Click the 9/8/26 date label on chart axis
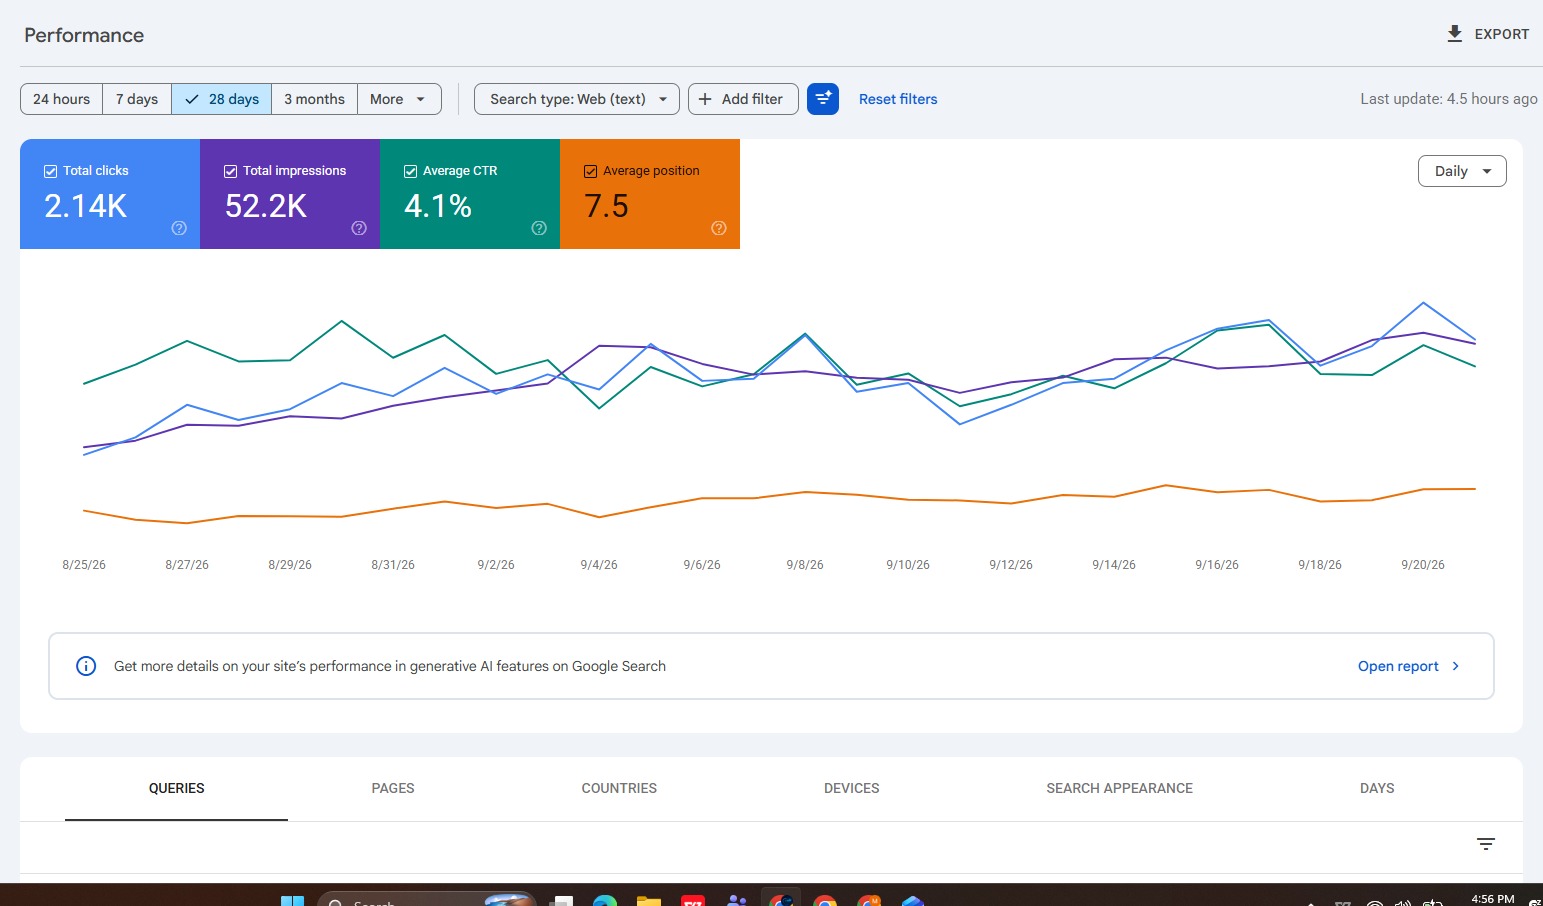 [x=805, y=565]
